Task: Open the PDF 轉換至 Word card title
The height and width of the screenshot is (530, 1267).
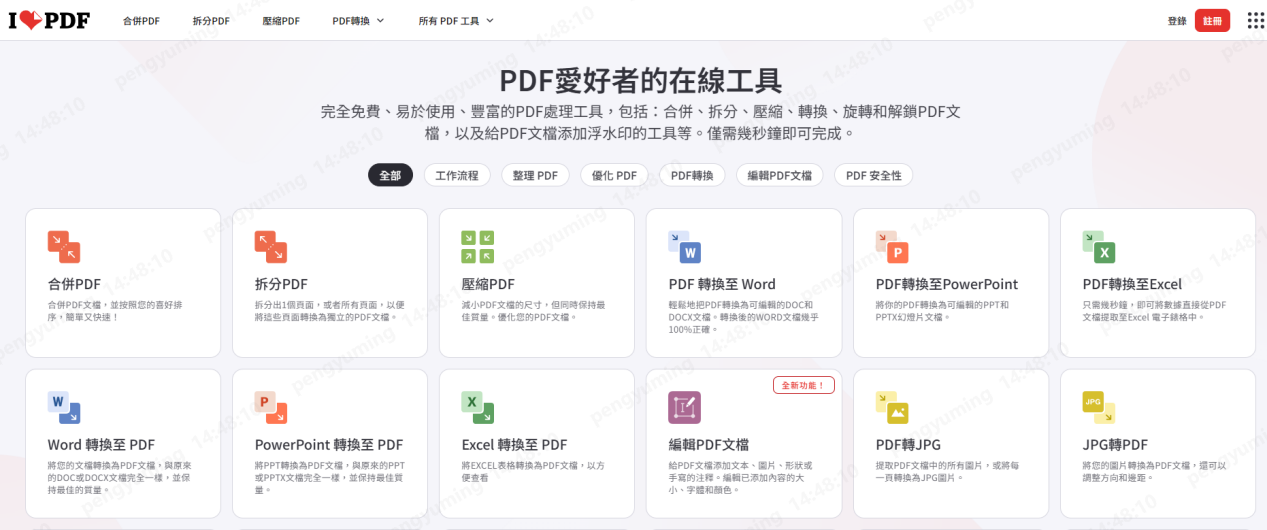Action: point(722,284)
